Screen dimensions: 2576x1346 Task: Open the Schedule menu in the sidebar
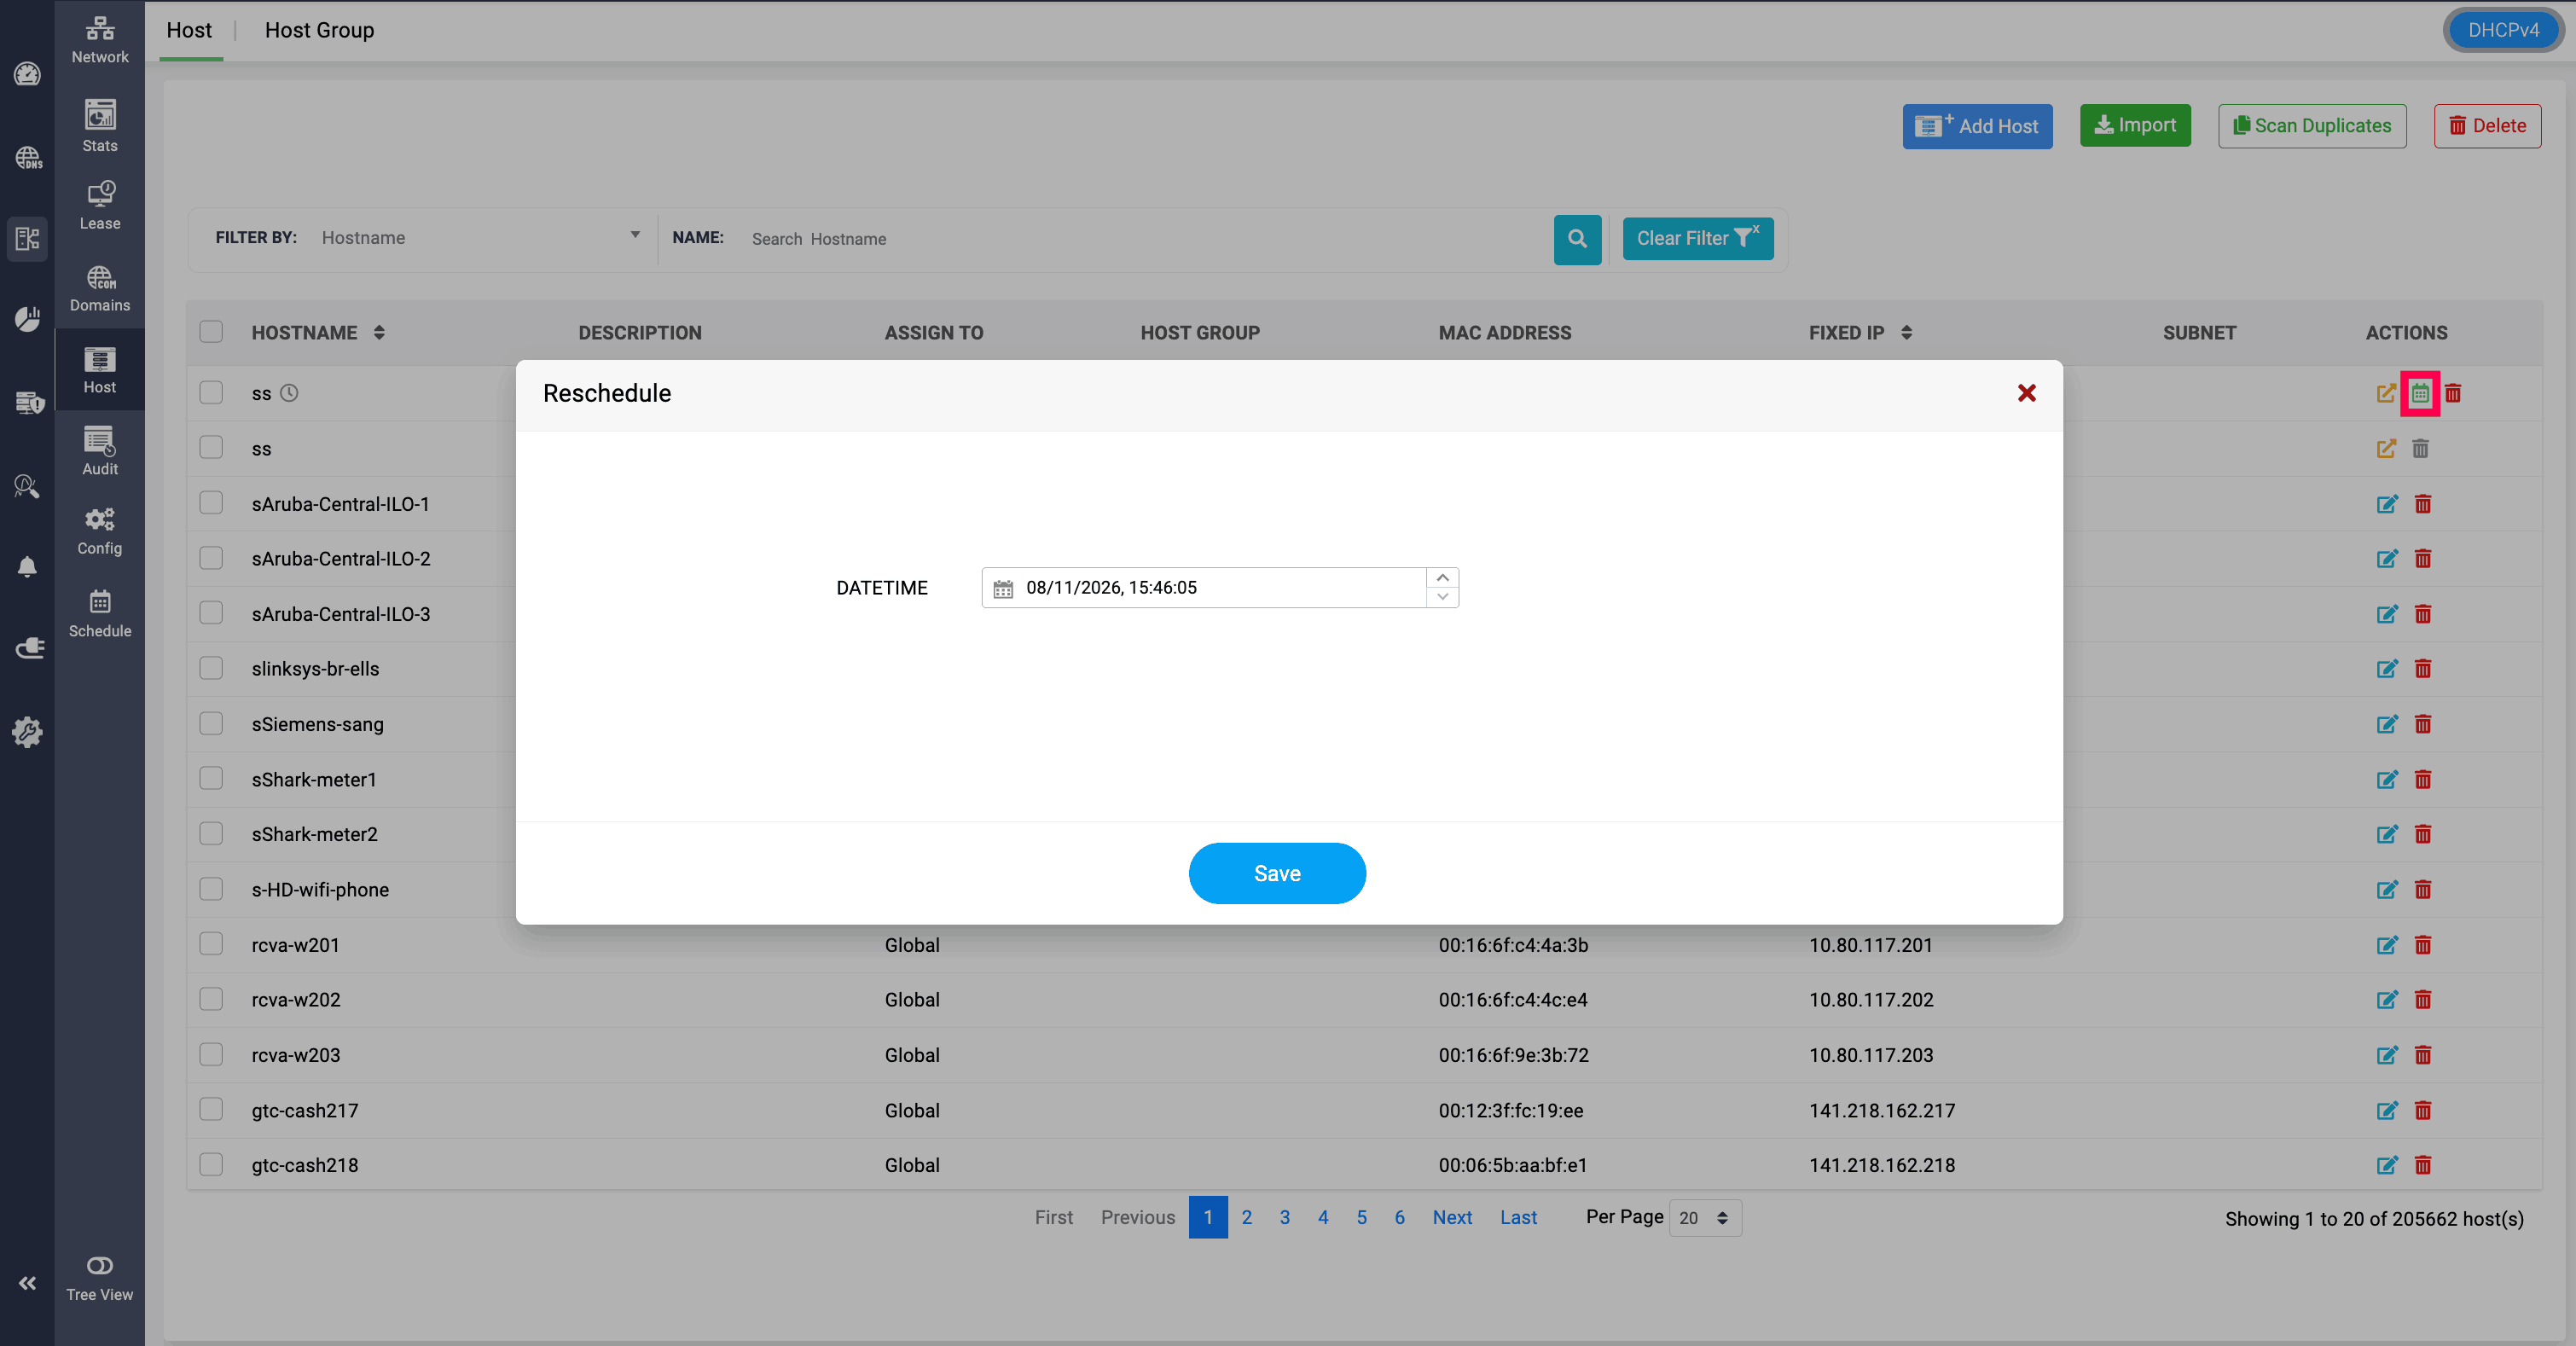click(100, 614)
